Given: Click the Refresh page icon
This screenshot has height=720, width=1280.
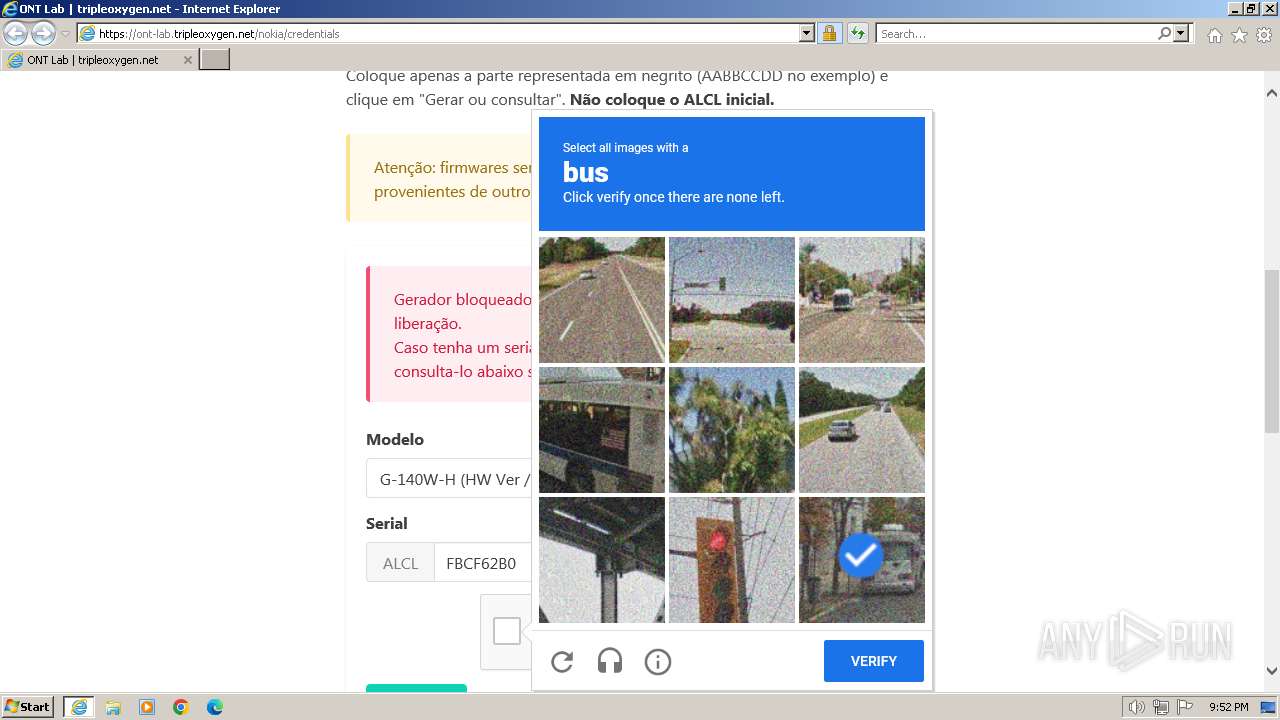Looking at the screenshot, I should click(857, 33).
